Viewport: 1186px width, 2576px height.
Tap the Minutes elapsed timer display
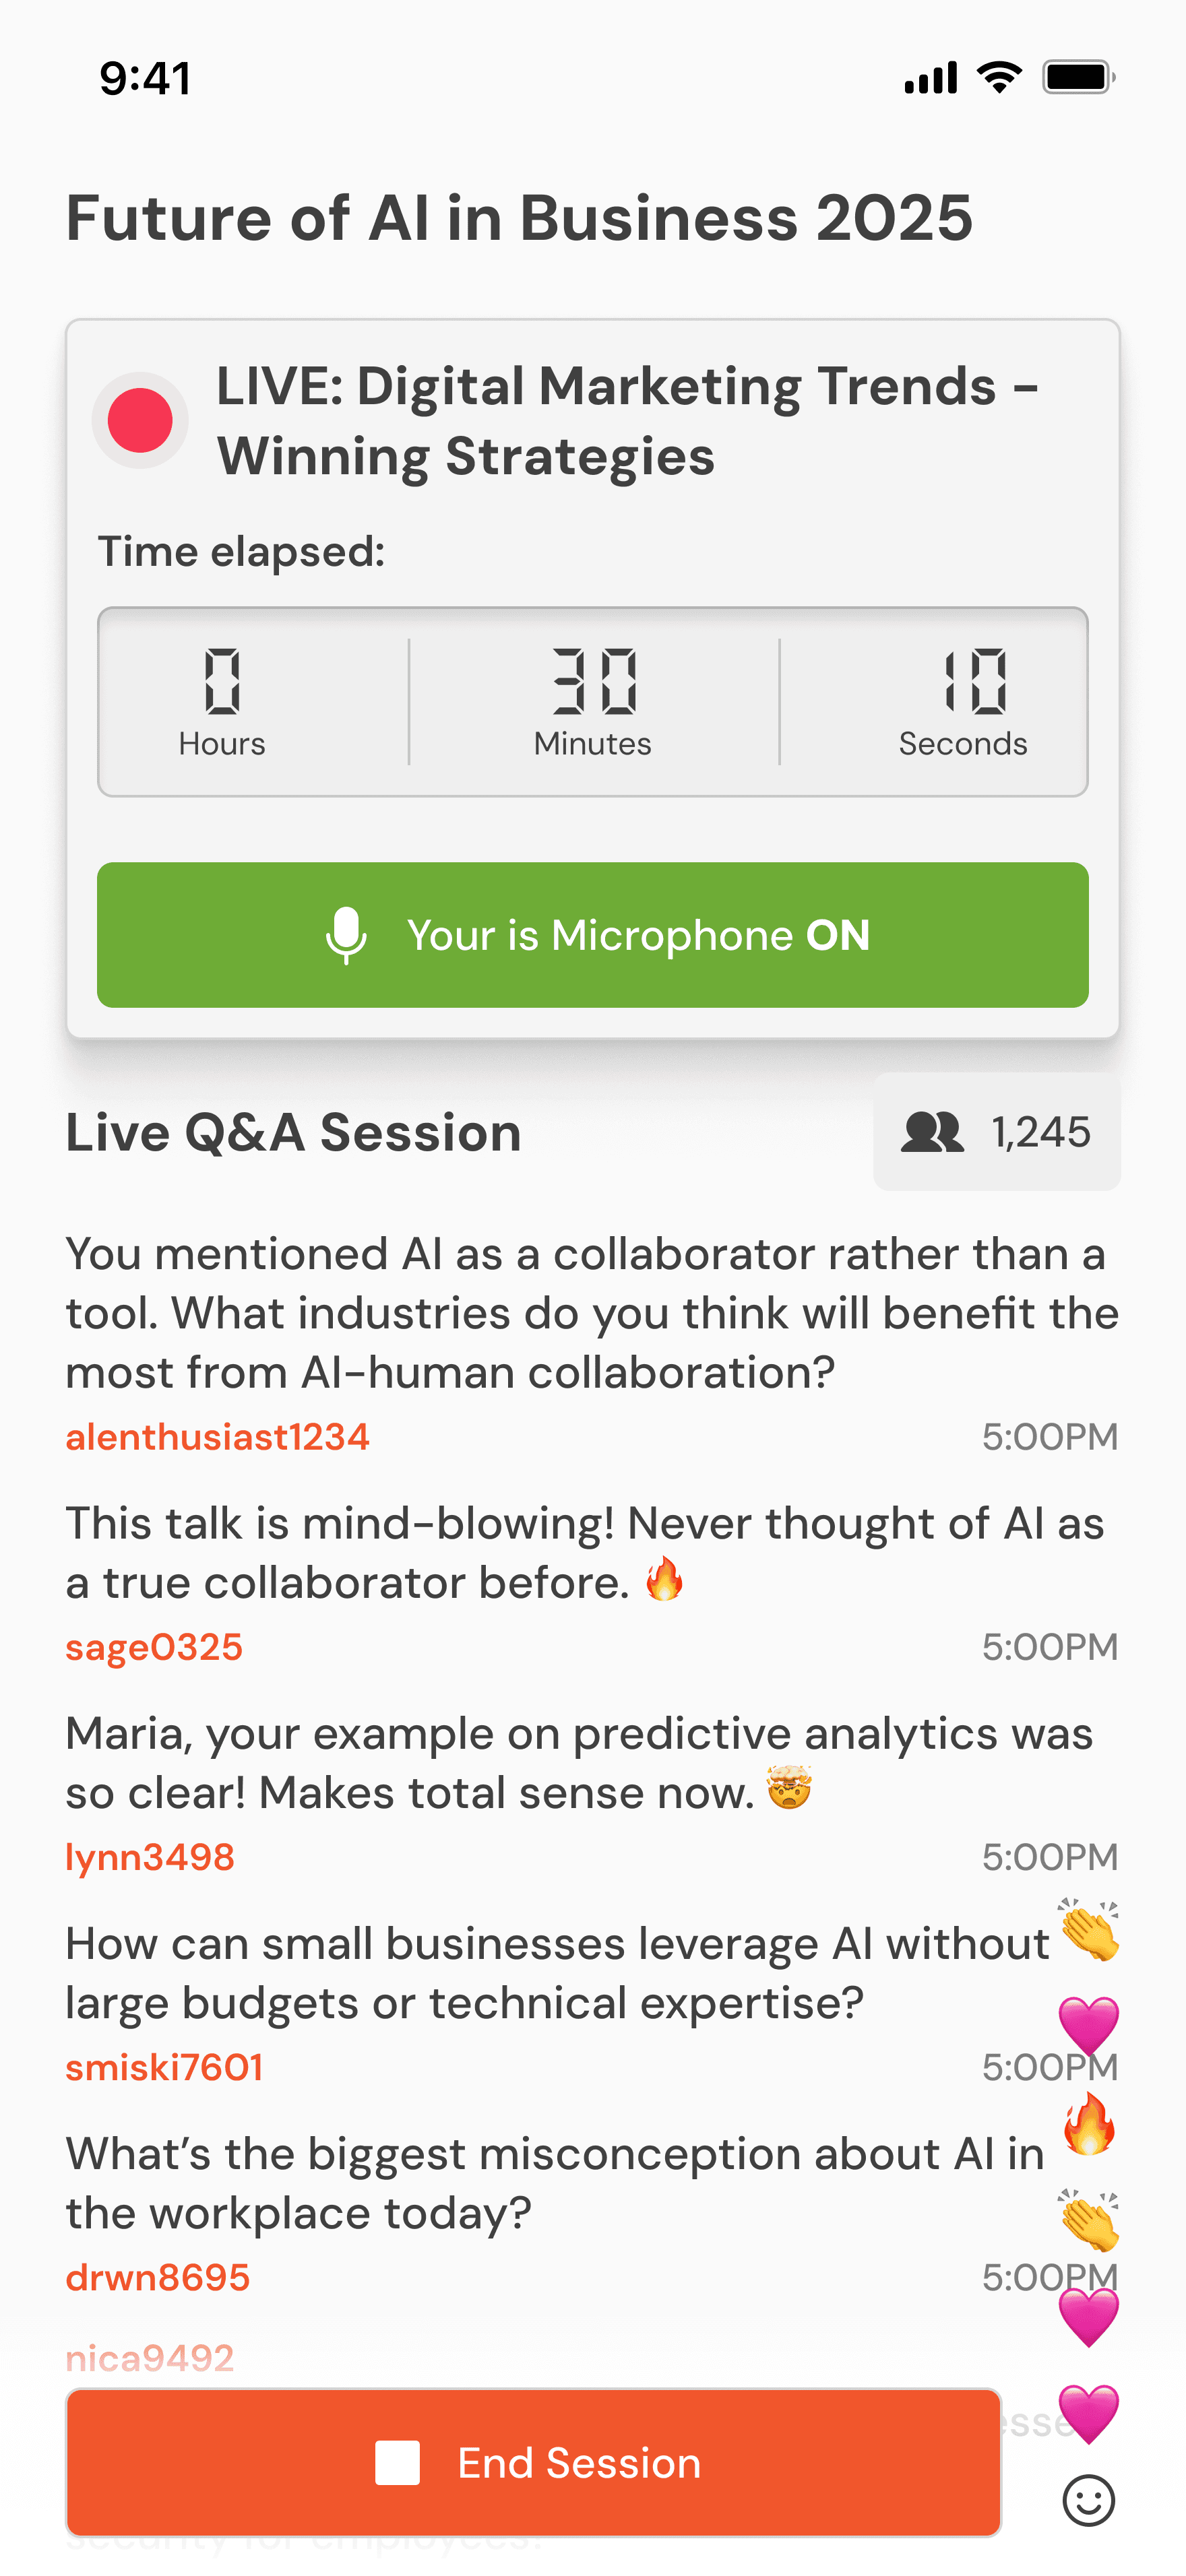(x=593, y=702)
